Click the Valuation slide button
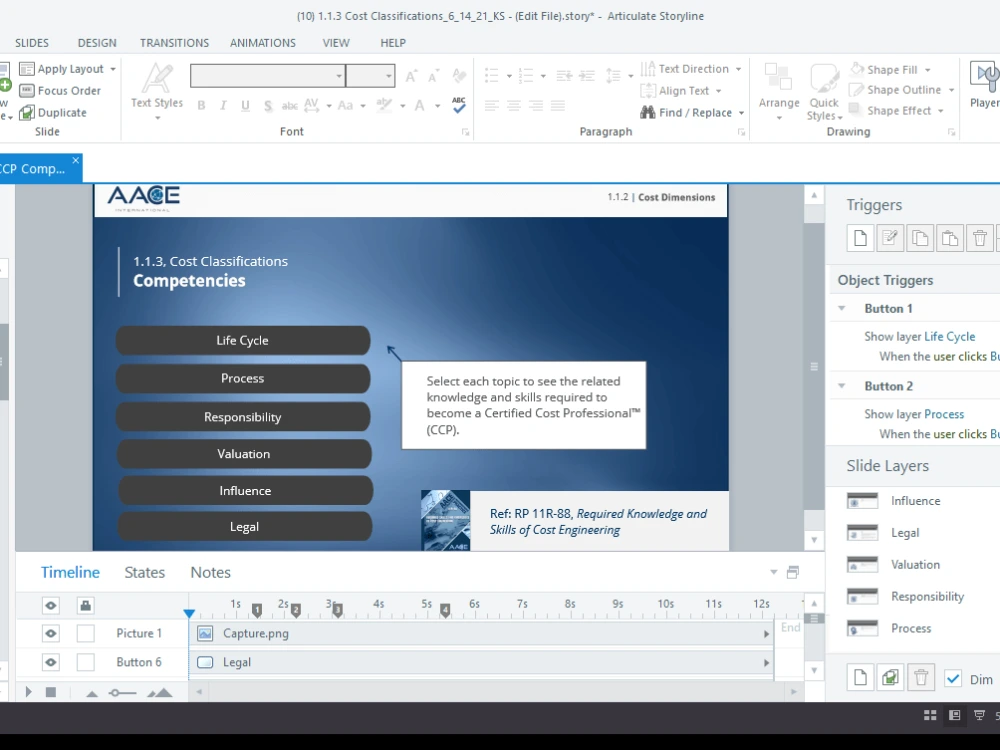Image resolution: width=1000 pixels, height=750 pixels. click(x=244, y=454)
